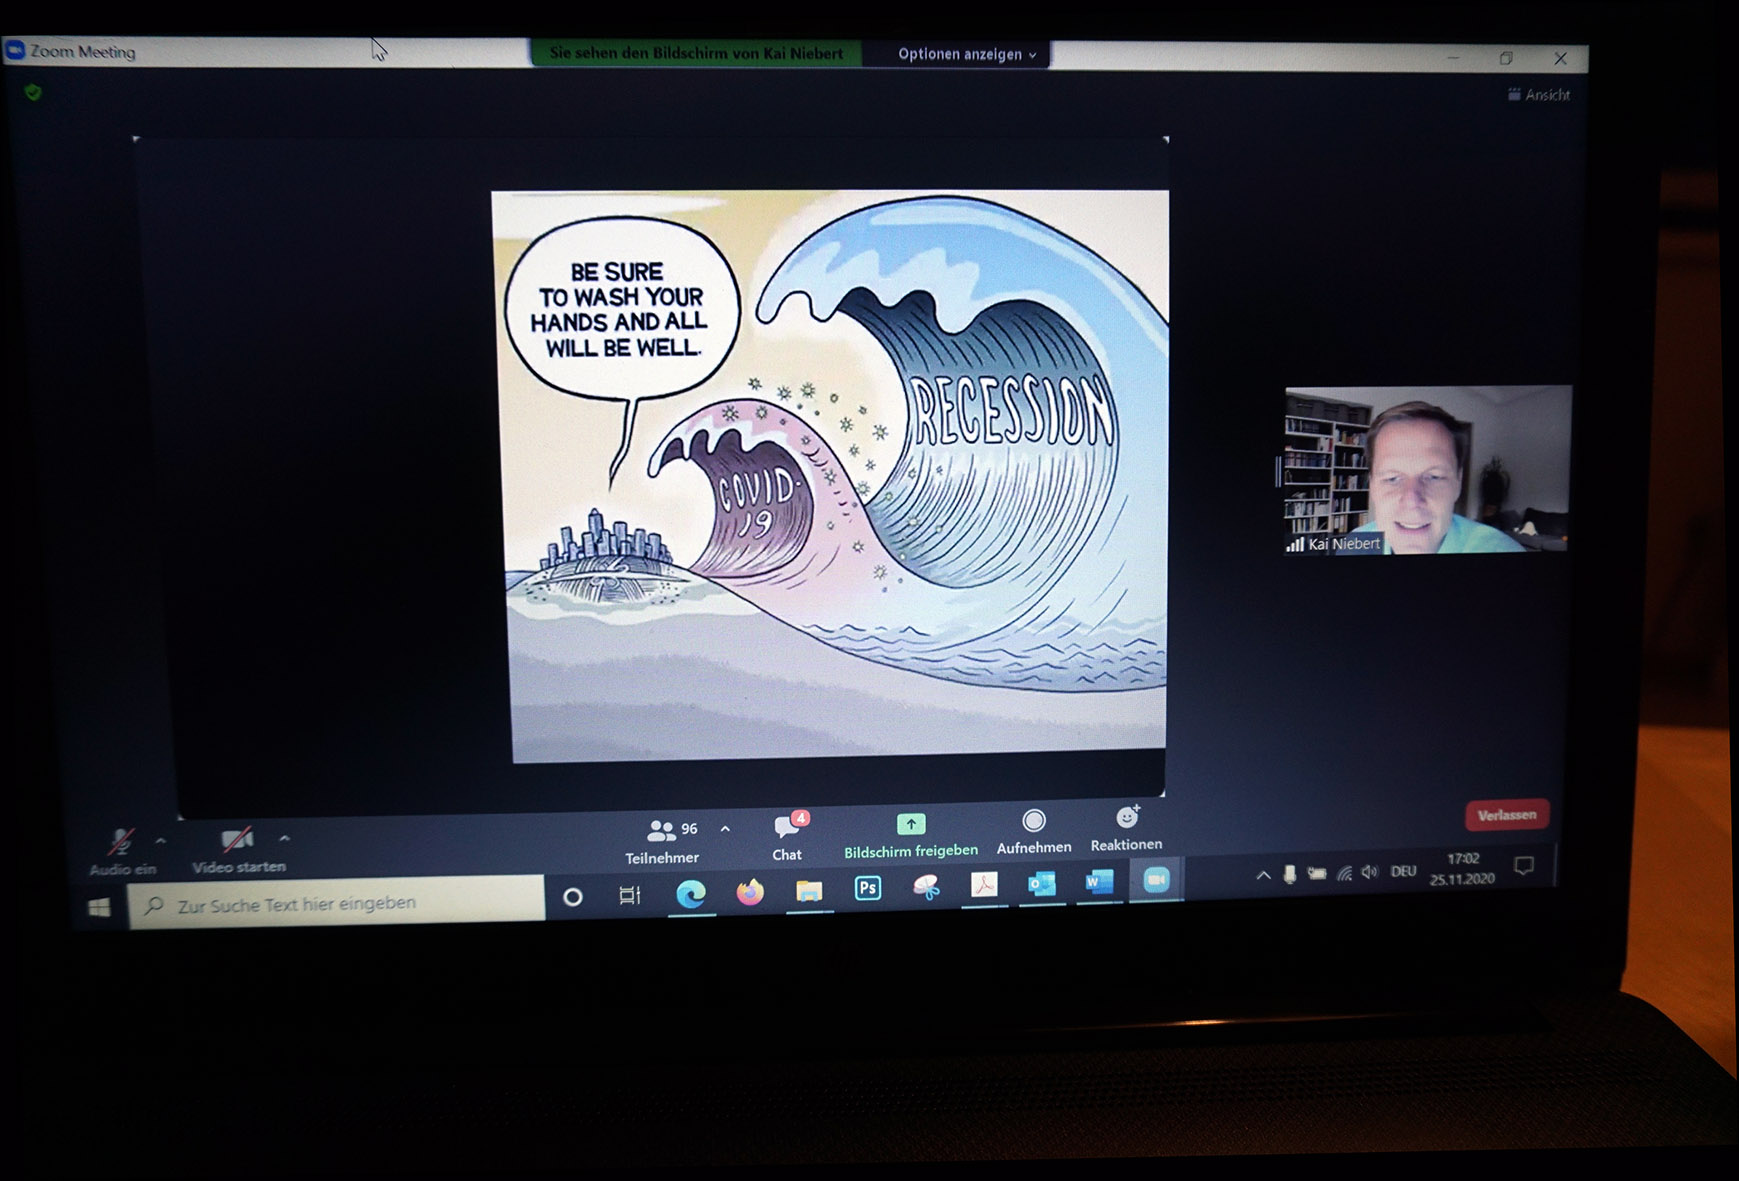Open the Windows Start menu

point(99,907)
